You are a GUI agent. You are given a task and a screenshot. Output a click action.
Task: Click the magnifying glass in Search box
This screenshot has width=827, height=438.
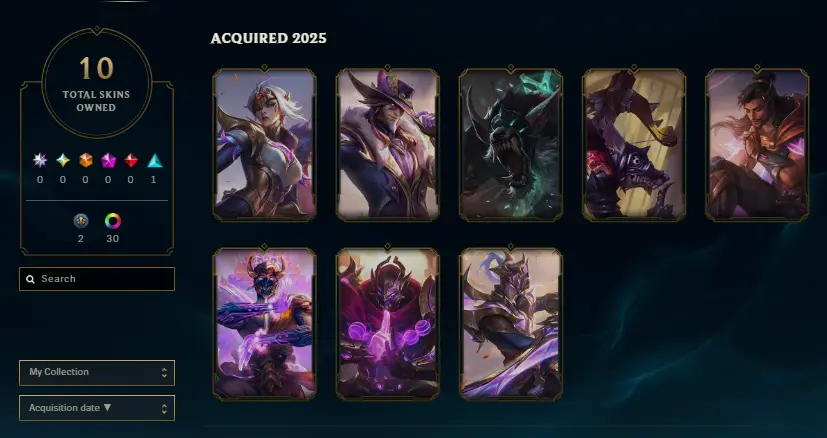coord(31,279)
